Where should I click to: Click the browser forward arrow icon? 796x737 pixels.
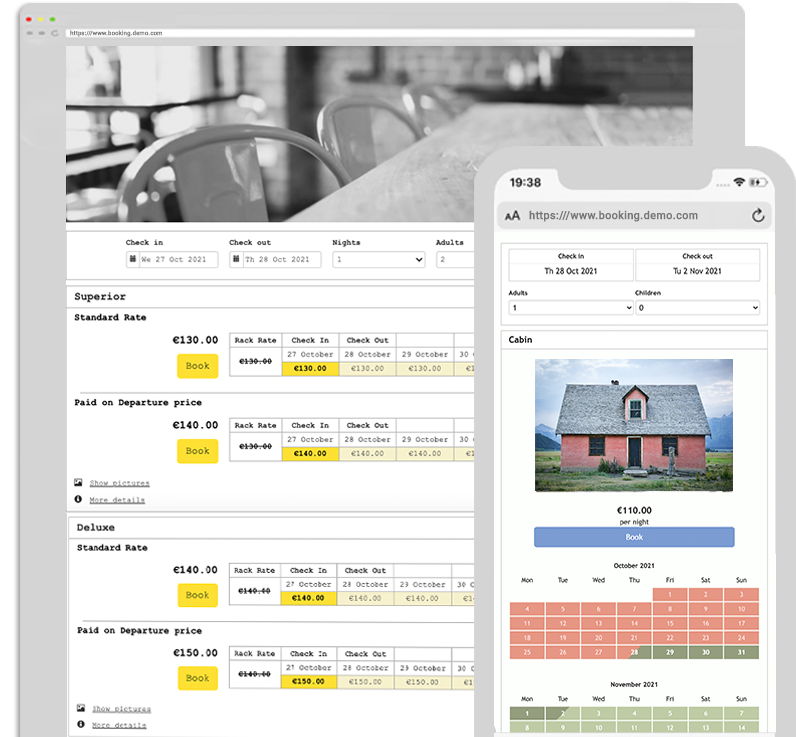point(42,33)
